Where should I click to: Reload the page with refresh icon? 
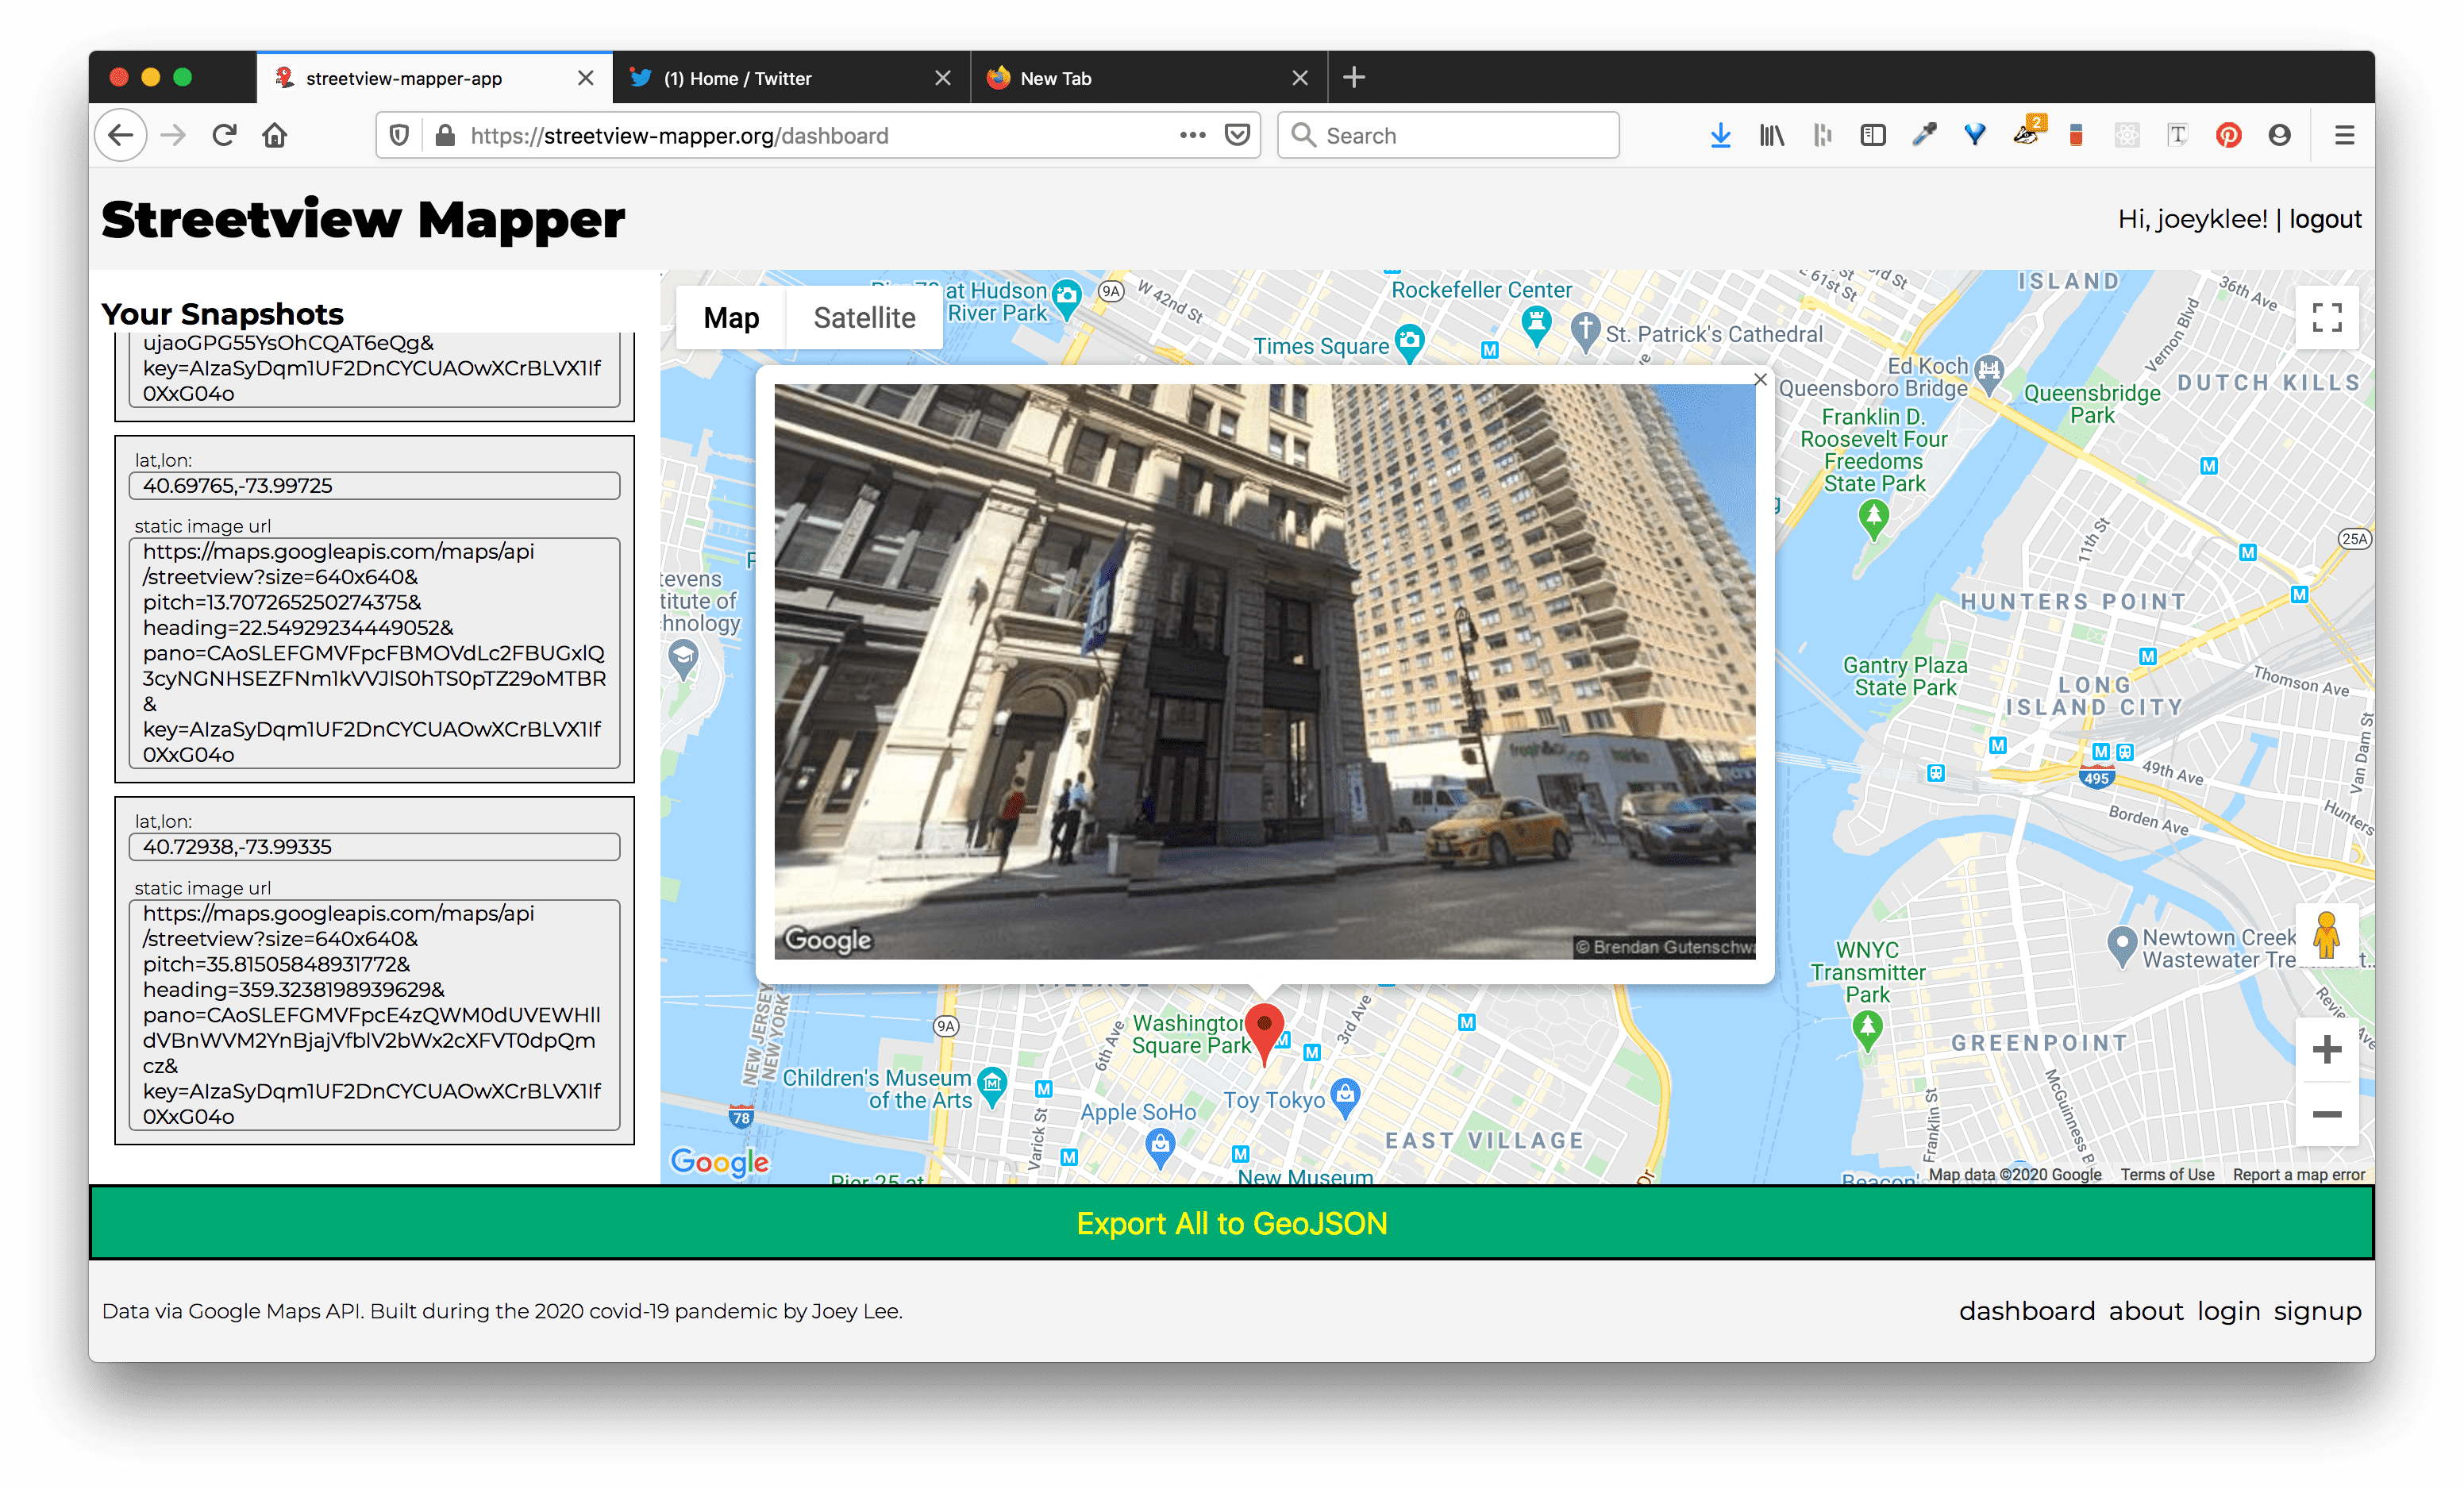coord(224,135)
